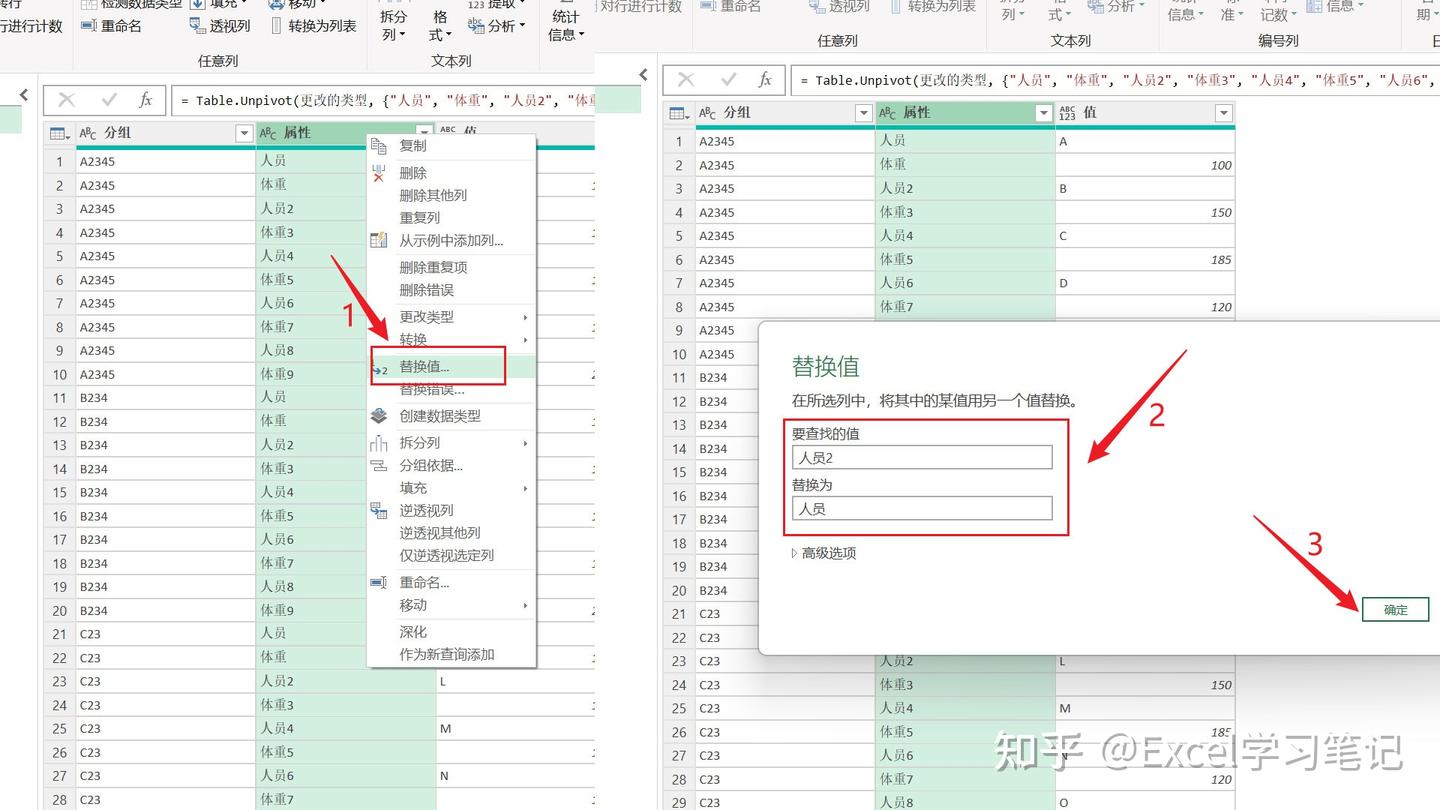
Task: Collapse the queries pane chevron in right window
Action: click(643, 75)
